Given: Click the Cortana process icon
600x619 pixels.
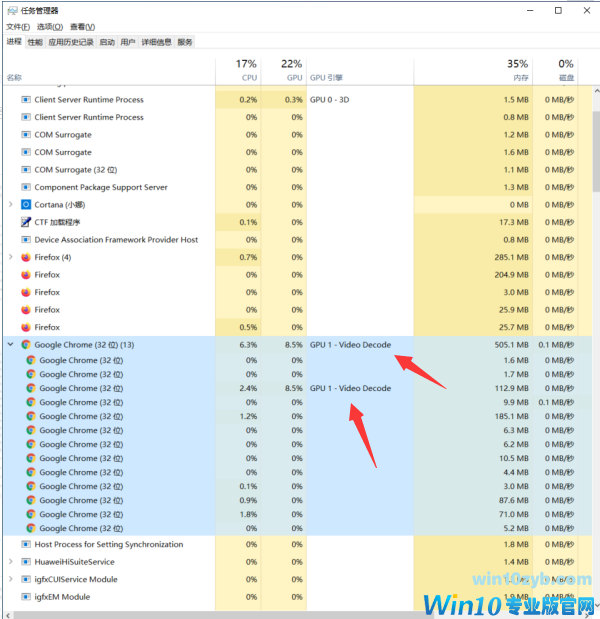Looking at the screenshot, I should tap(26, 204).
